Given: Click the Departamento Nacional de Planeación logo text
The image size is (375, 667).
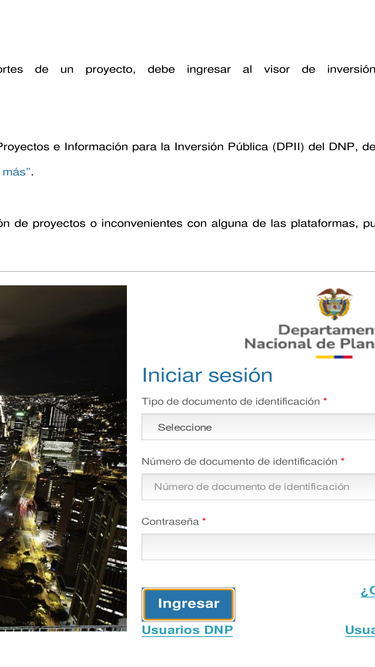Looking at the screenshot, I should pos(310,336).
